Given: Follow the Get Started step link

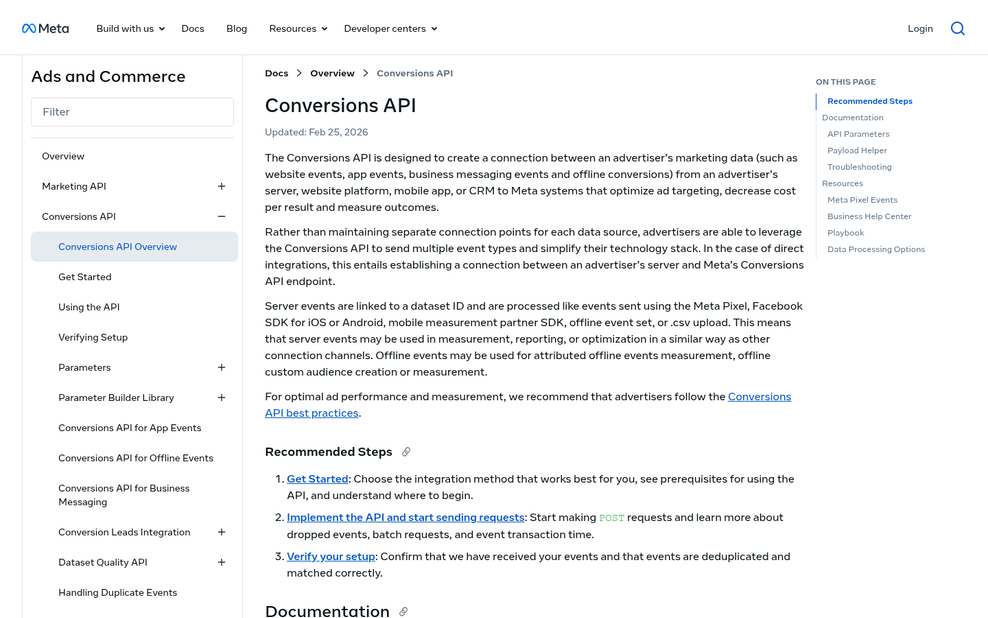Looking at the screenshot, I should click(317, 479).
